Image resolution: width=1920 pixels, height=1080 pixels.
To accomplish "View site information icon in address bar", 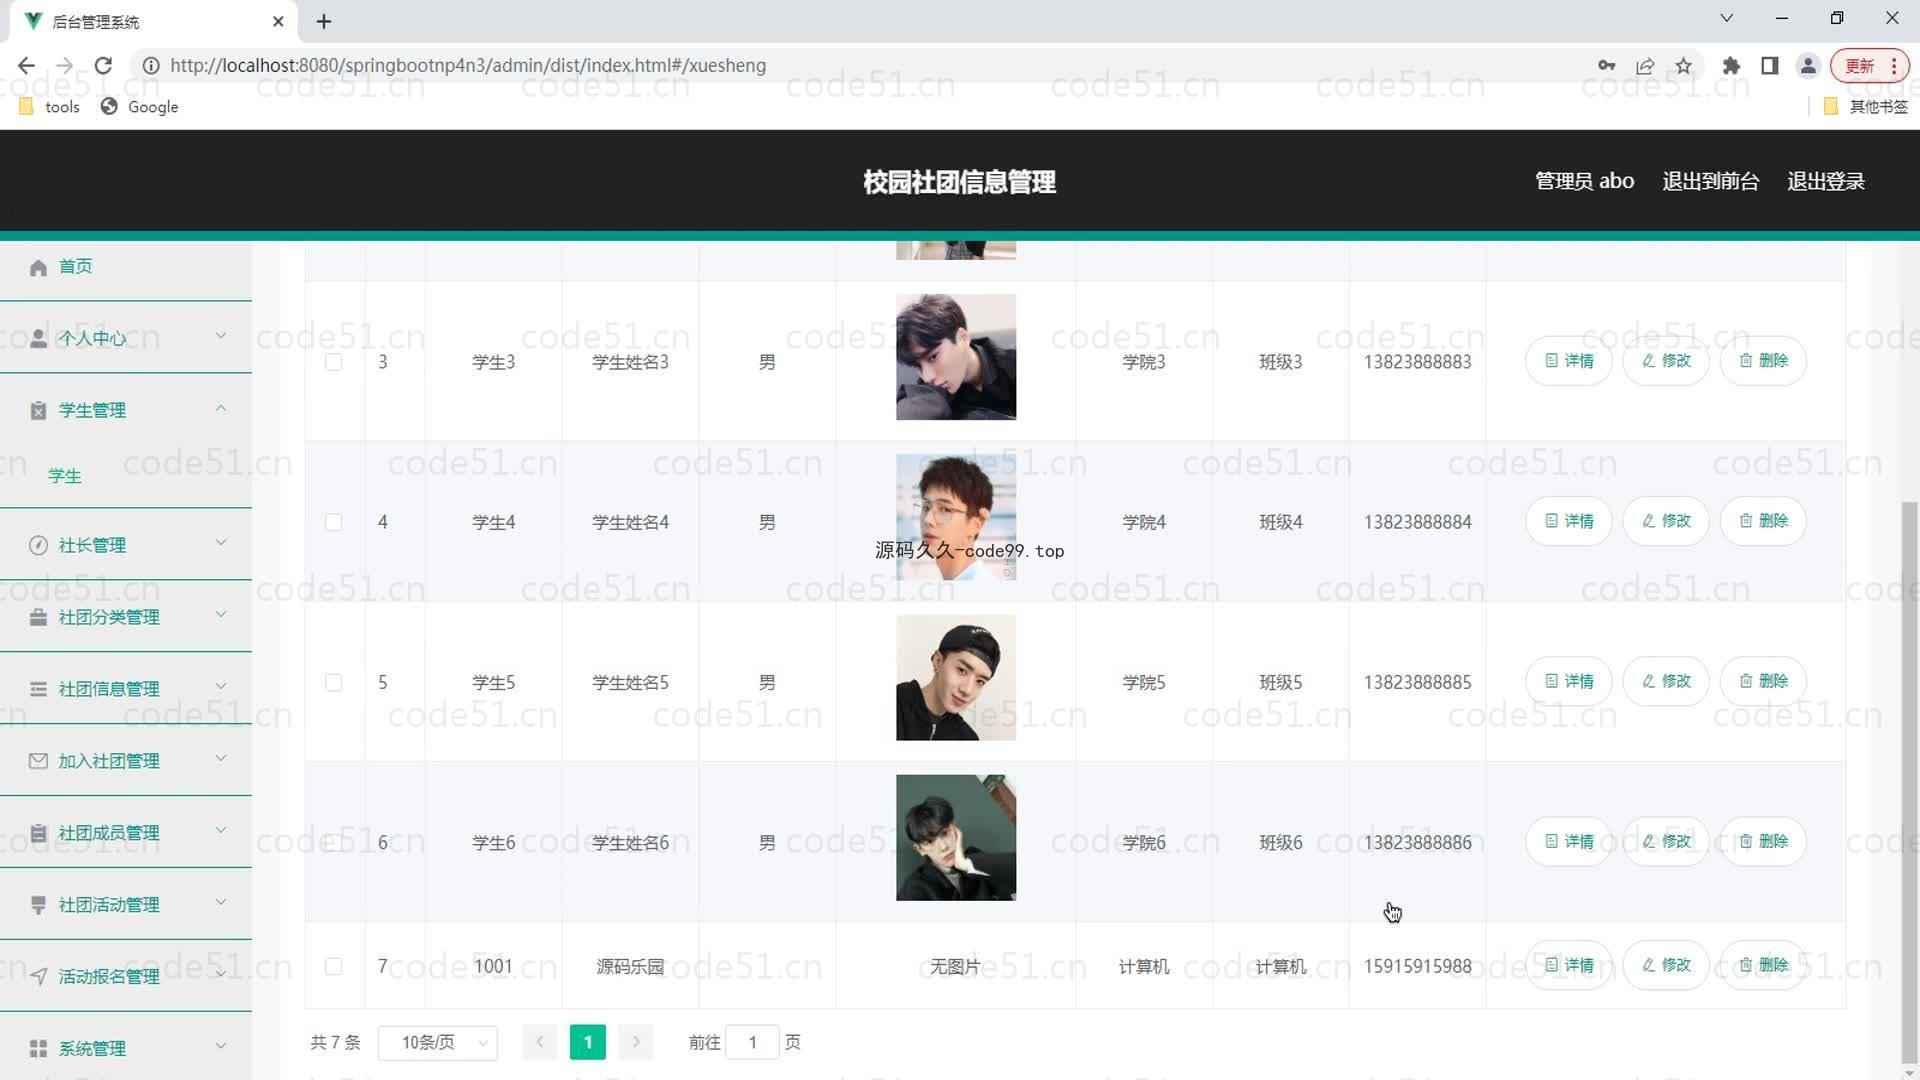I will 151,66.
